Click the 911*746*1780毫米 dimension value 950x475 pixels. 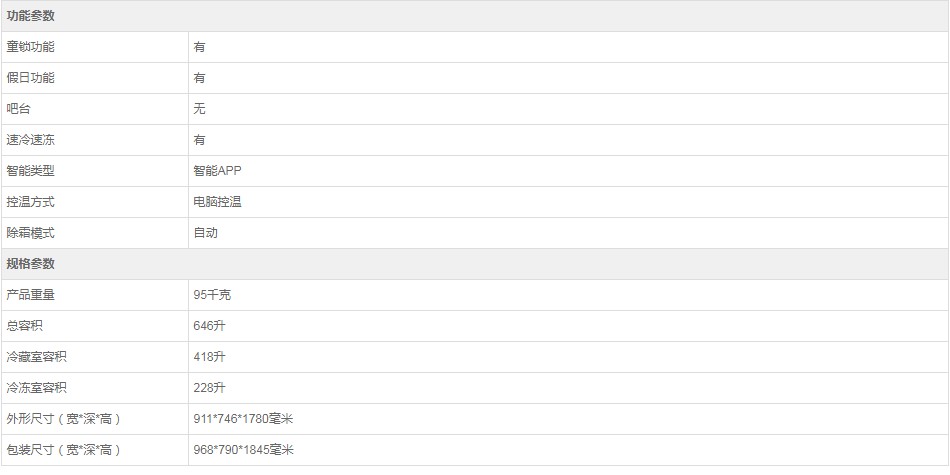244,419
